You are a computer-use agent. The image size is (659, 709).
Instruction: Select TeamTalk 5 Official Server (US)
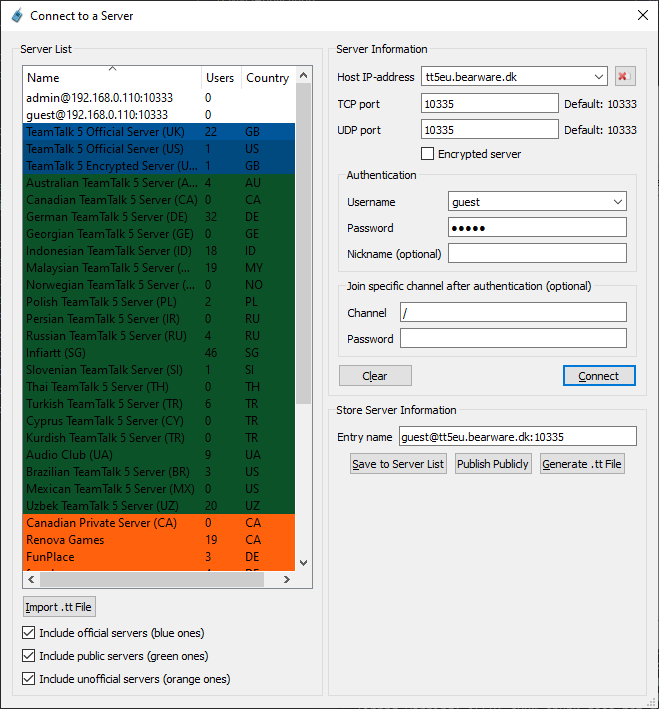[x=159, y=149]
